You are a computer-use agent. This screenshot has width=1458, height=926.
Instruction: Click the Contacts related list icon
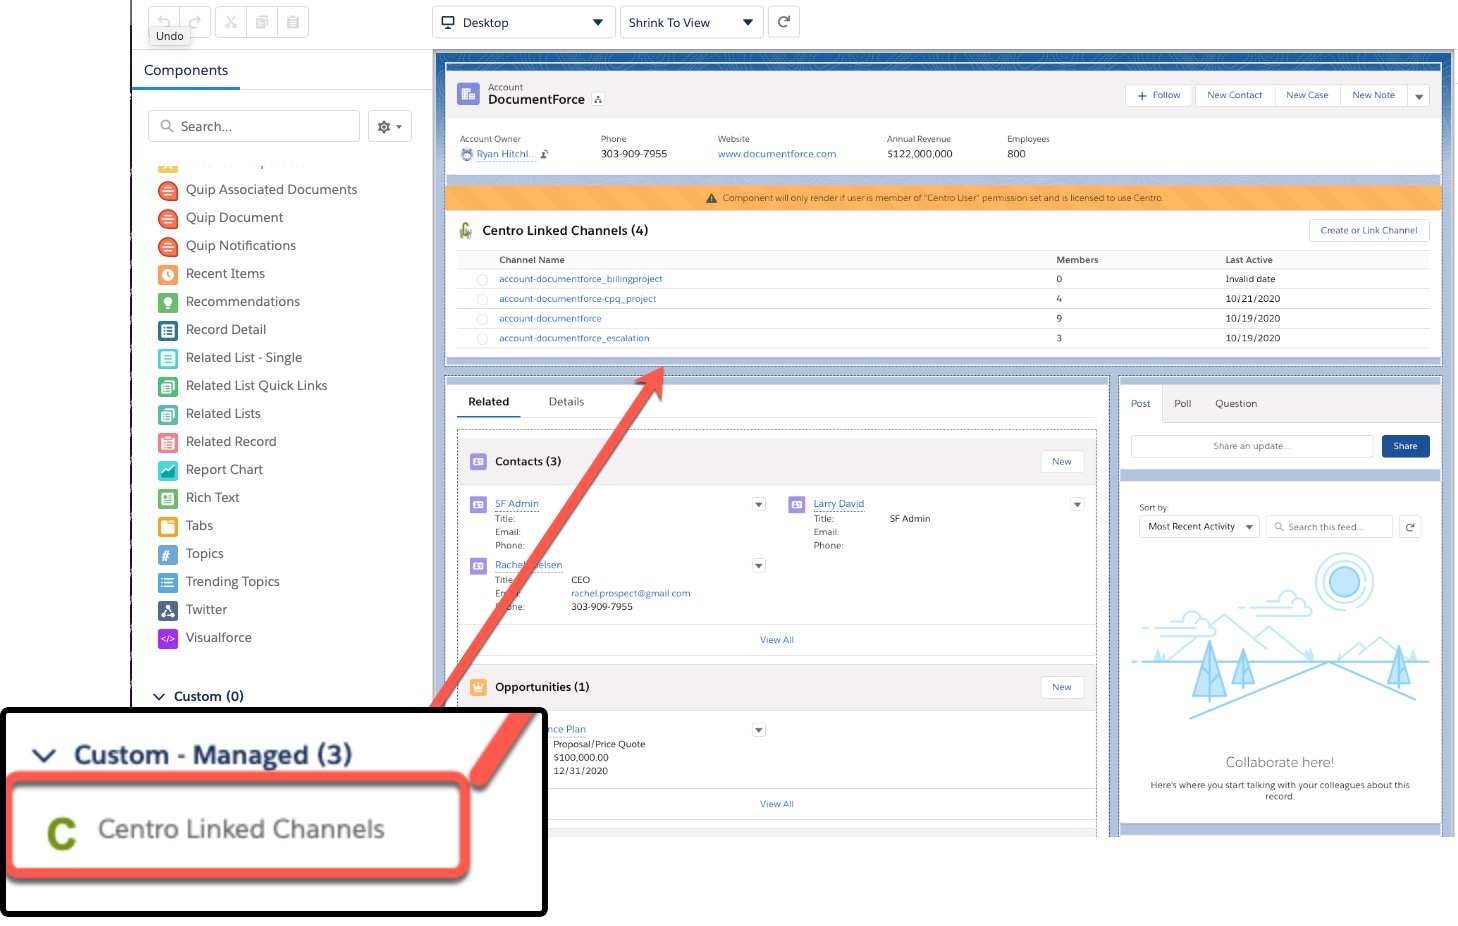[x=478, y=461]
